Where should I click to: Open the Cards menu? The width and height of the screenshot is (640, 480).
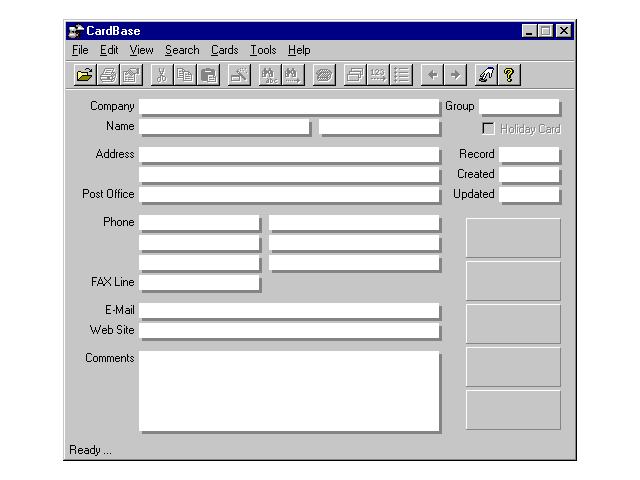click(224, 50)
